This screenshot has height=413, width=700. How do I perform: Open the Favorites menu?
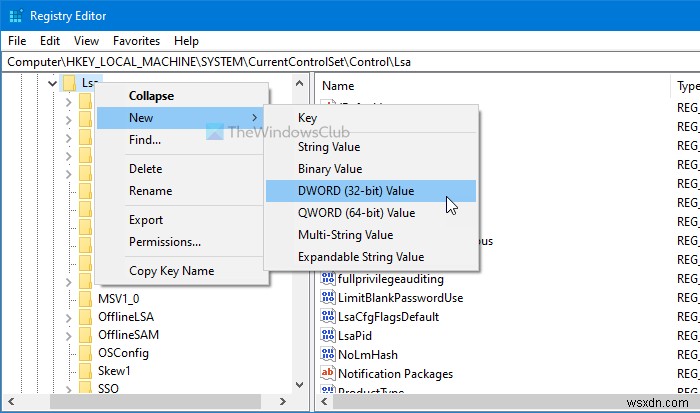point(136,41)
